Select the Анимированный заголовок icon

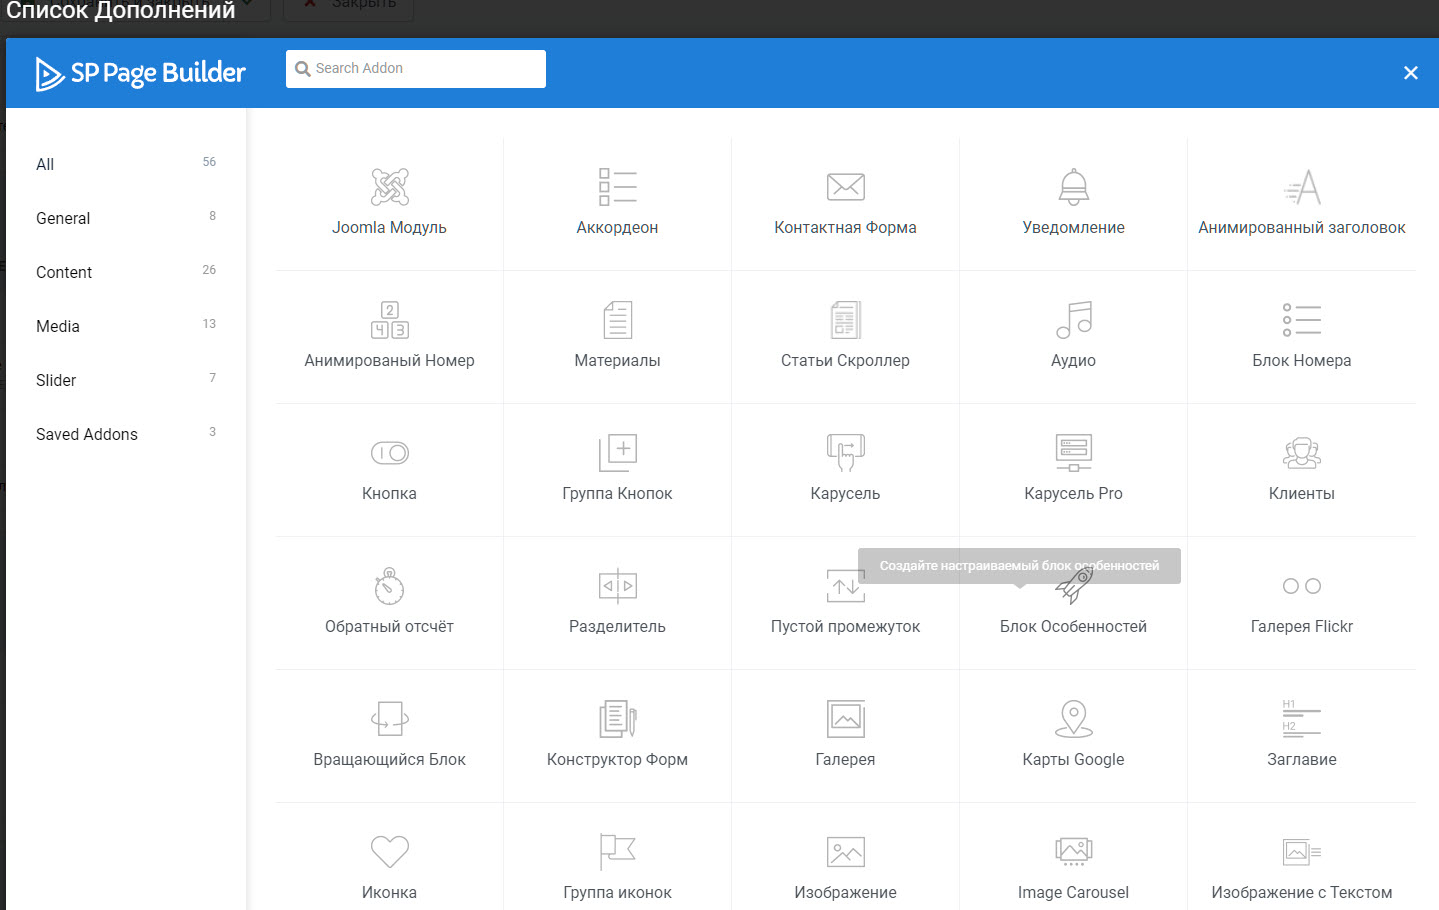pos(1302,186)
